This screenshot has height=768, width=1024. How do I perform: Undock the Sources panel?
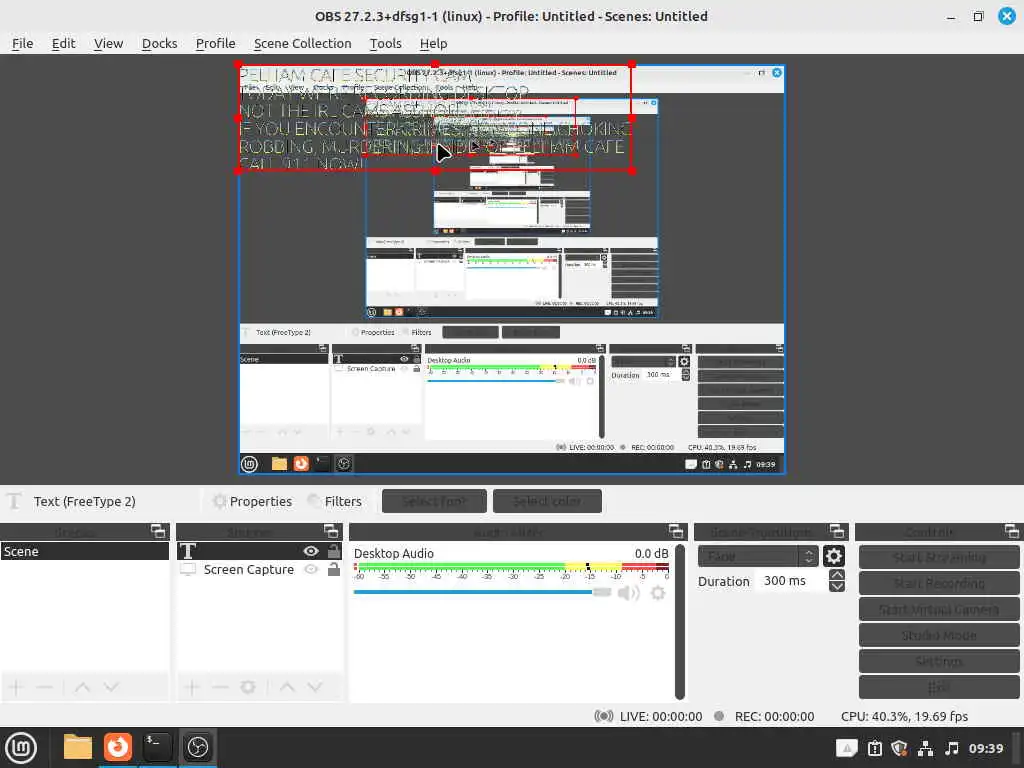coord(331,531)
